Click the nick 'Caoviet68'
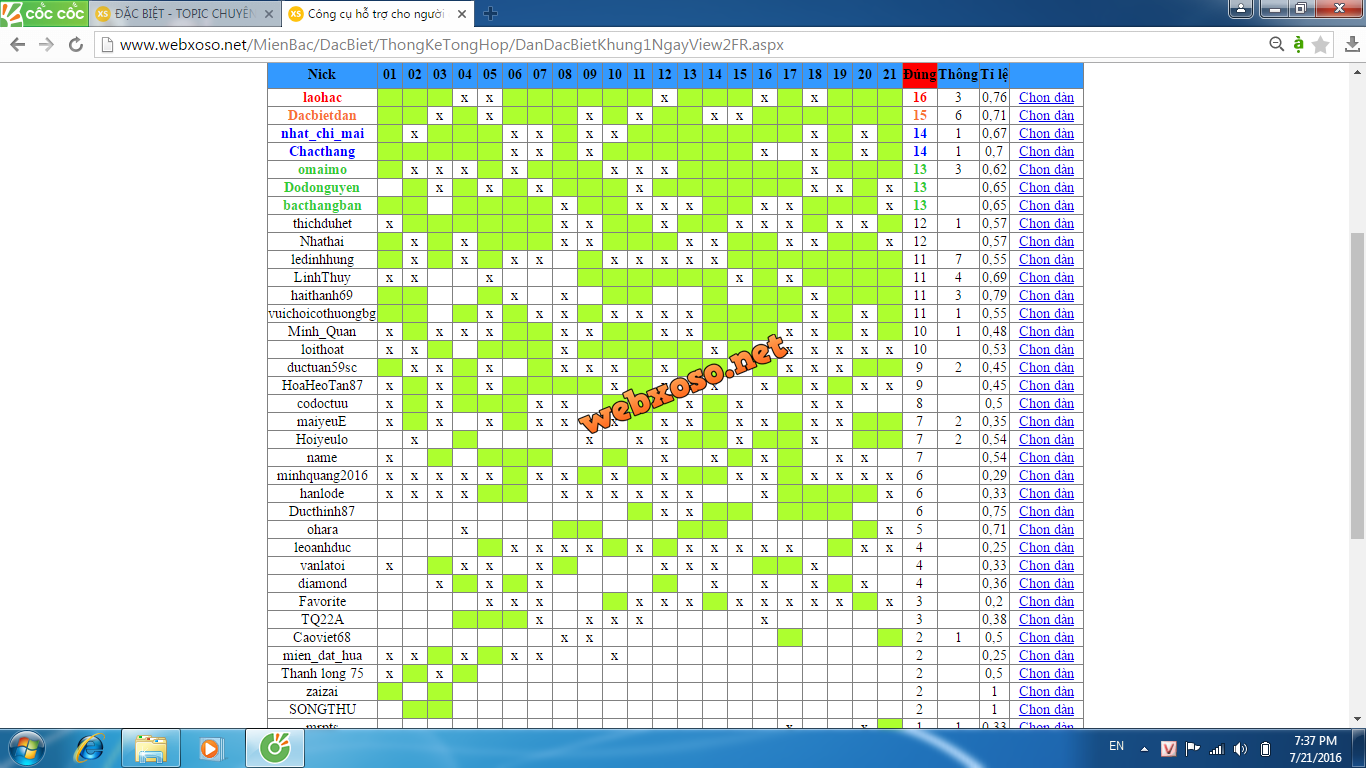Image resolution: width=1366 pixels, height=768 pixels. pyautogui.click(x=322, y=637)
